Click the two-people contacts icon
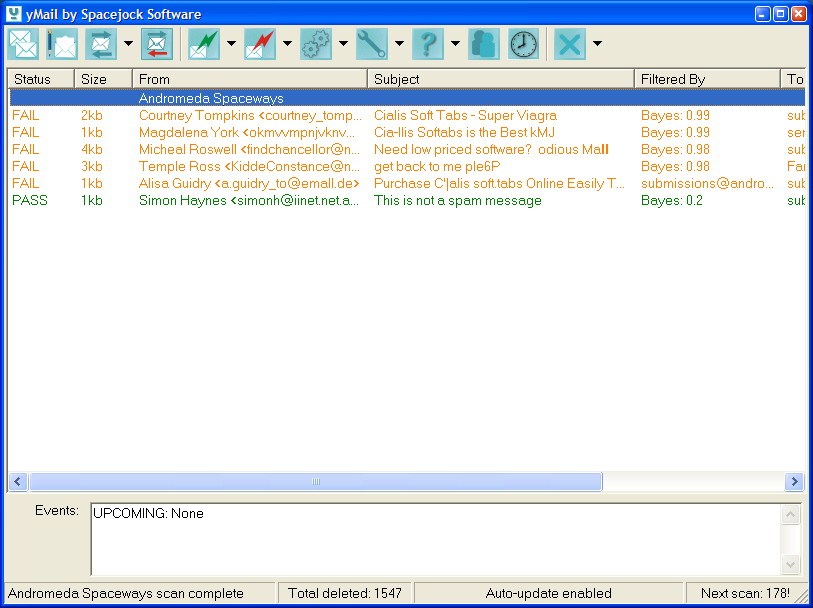This screenshot has width=813, height=608. coord(484,44)
